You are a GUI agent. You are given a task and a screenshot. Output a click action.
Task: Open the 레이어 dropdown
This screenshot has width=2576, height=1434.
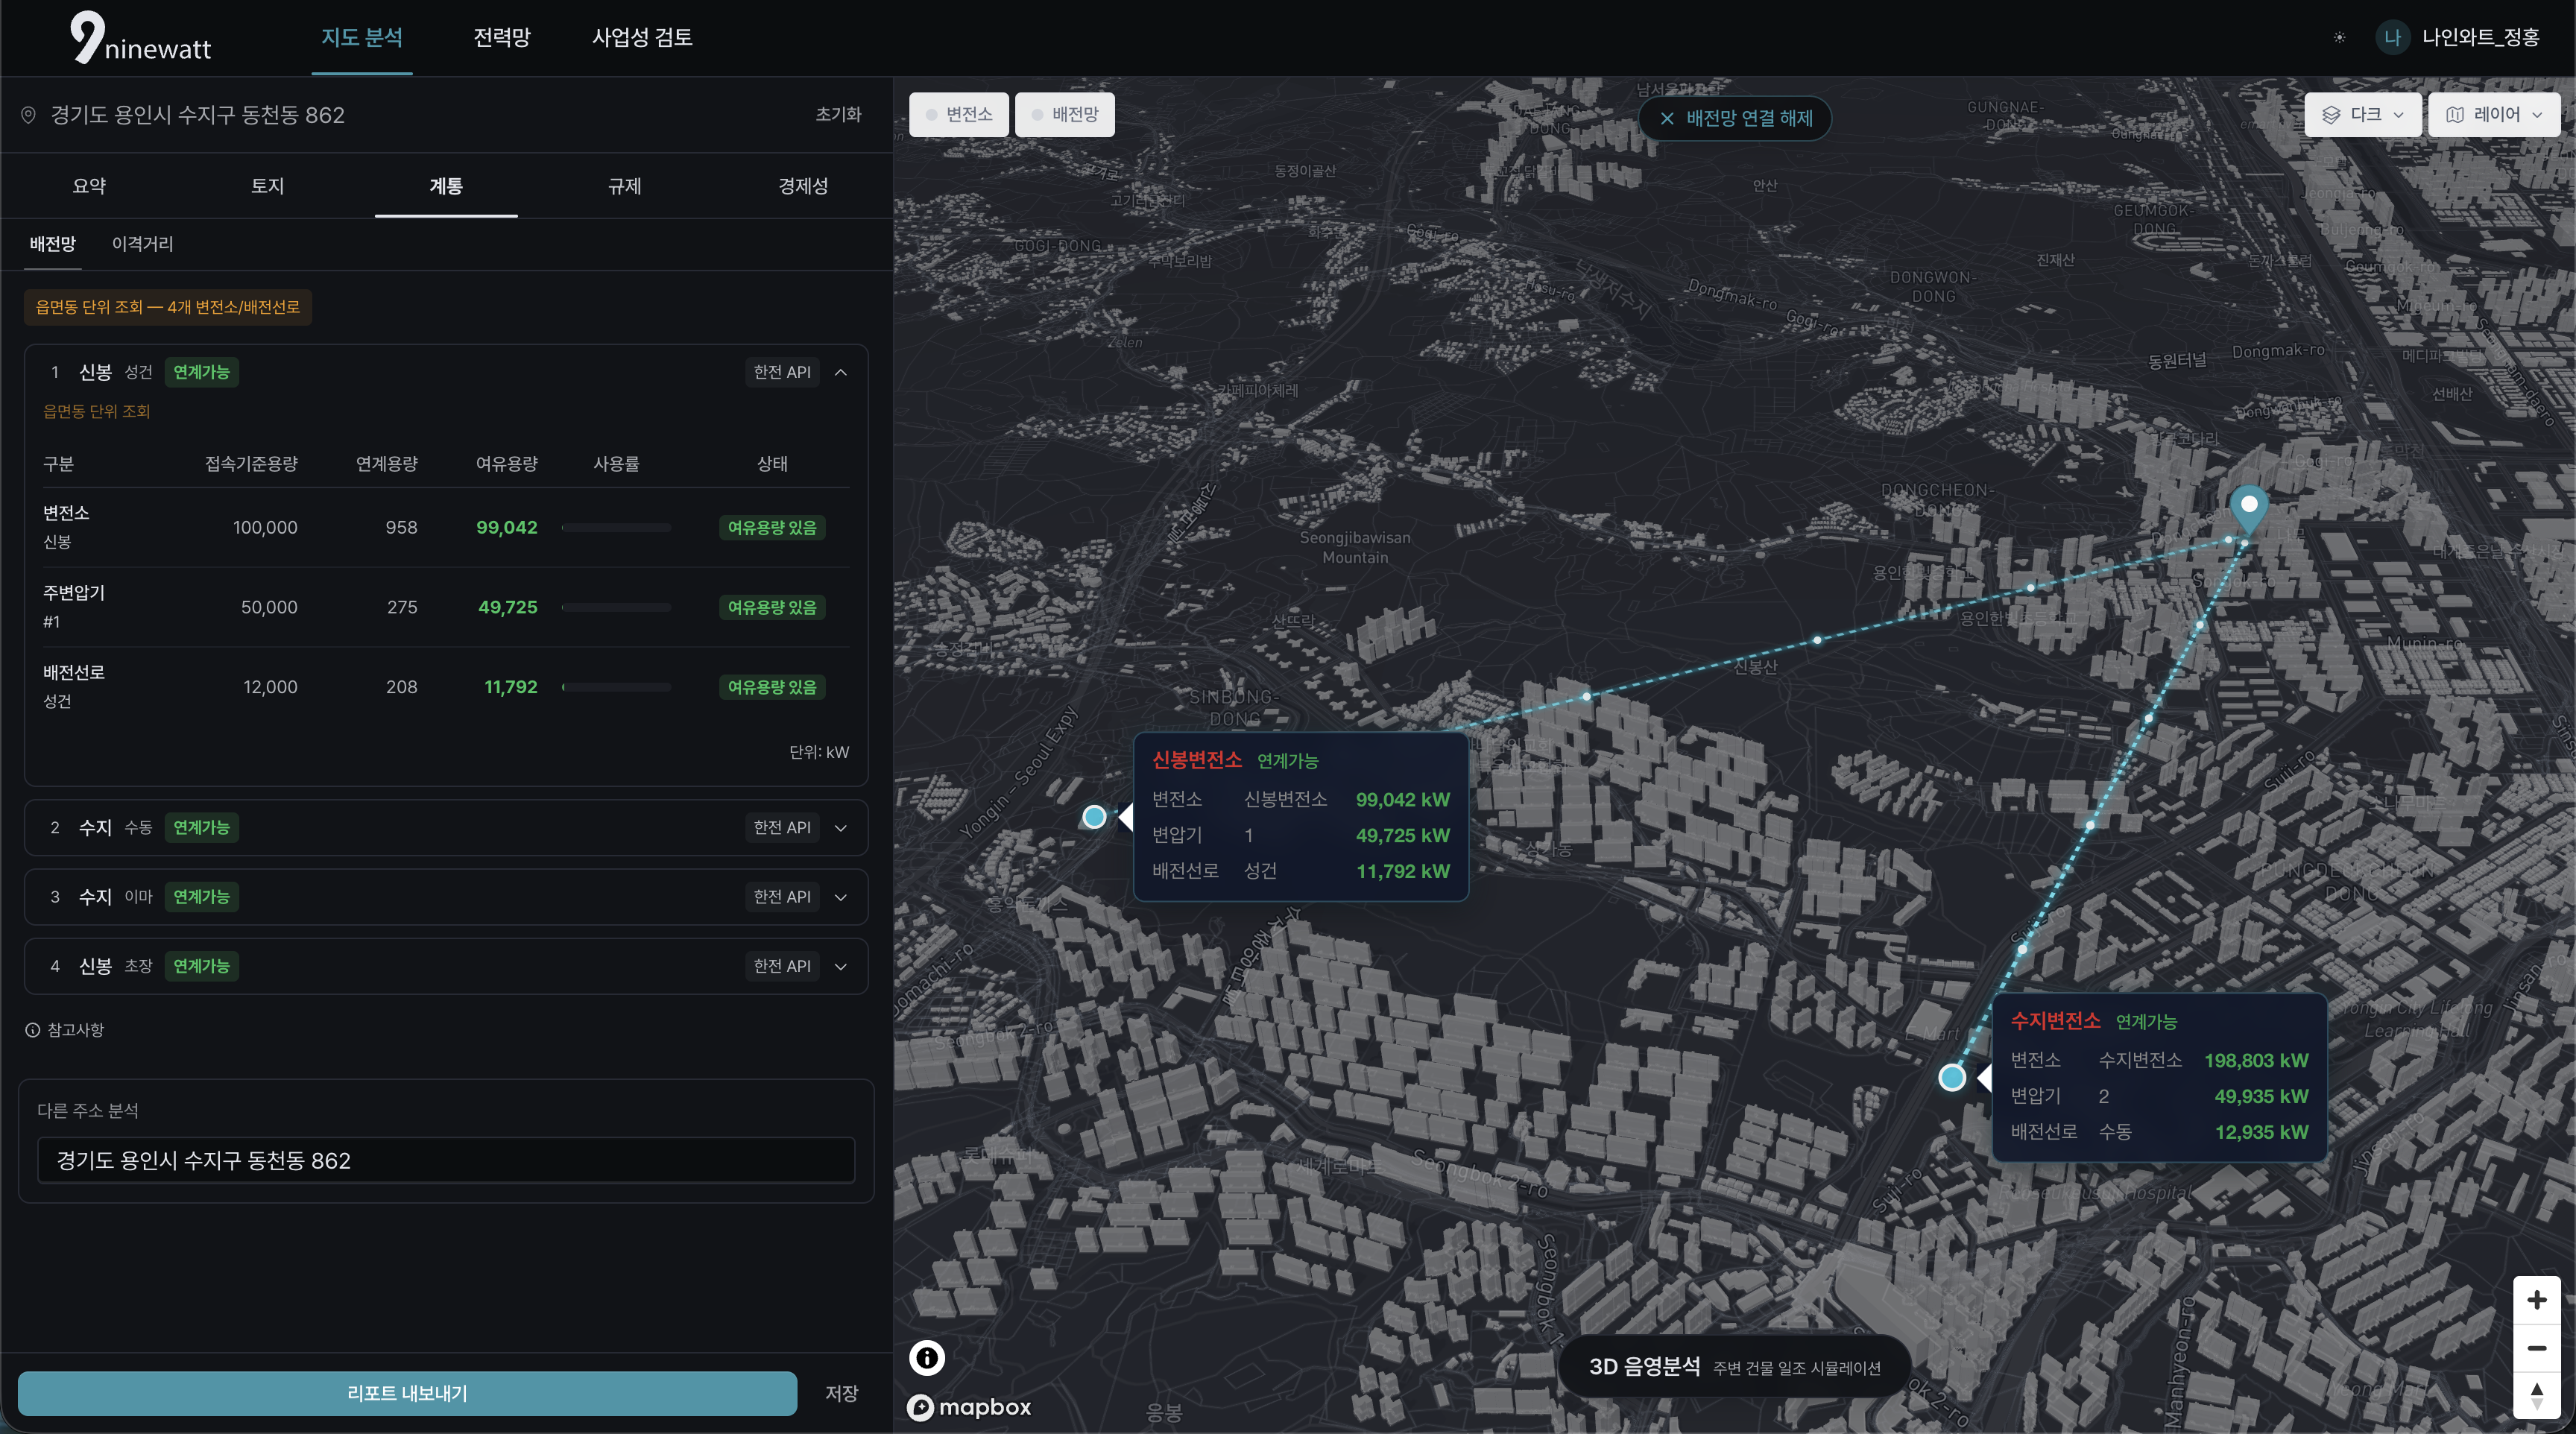[x=2494, y=114]
